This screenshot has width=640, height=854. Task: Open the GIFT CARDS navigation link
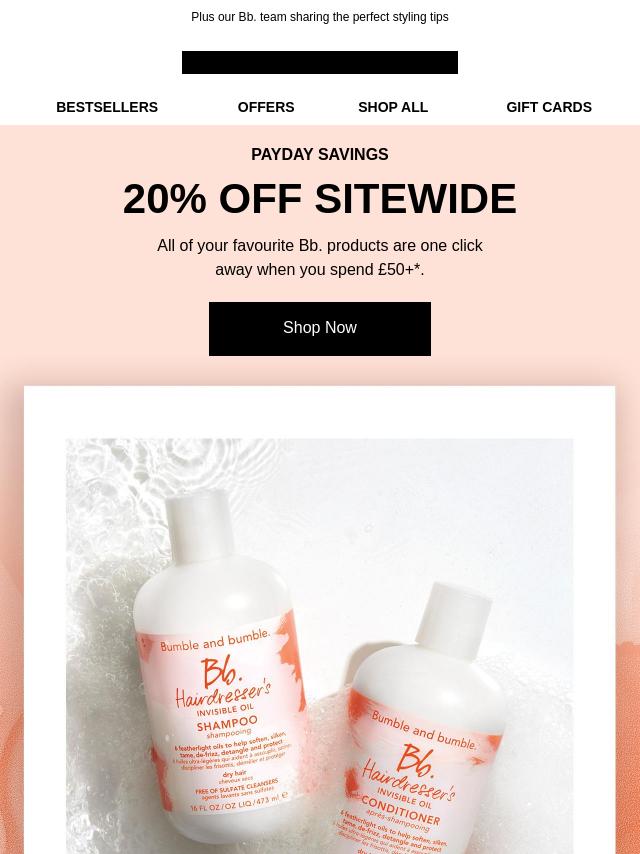tap(548, 107)
